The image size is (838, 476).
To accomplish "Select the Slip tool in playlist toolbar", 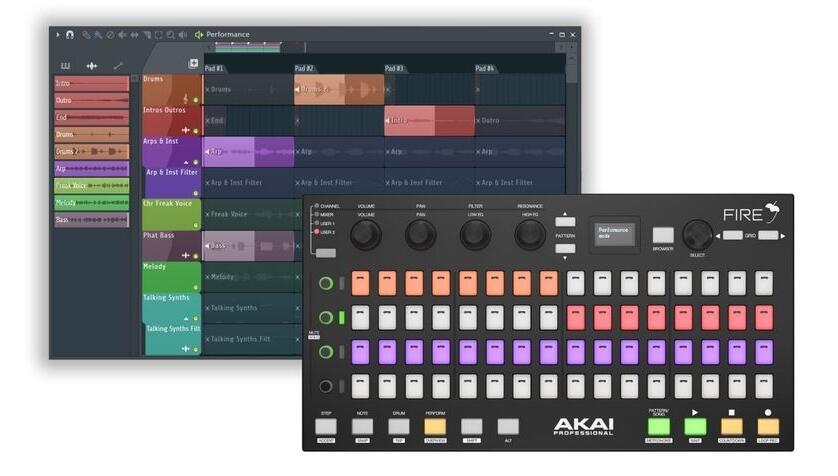I will tap(135, 35).
